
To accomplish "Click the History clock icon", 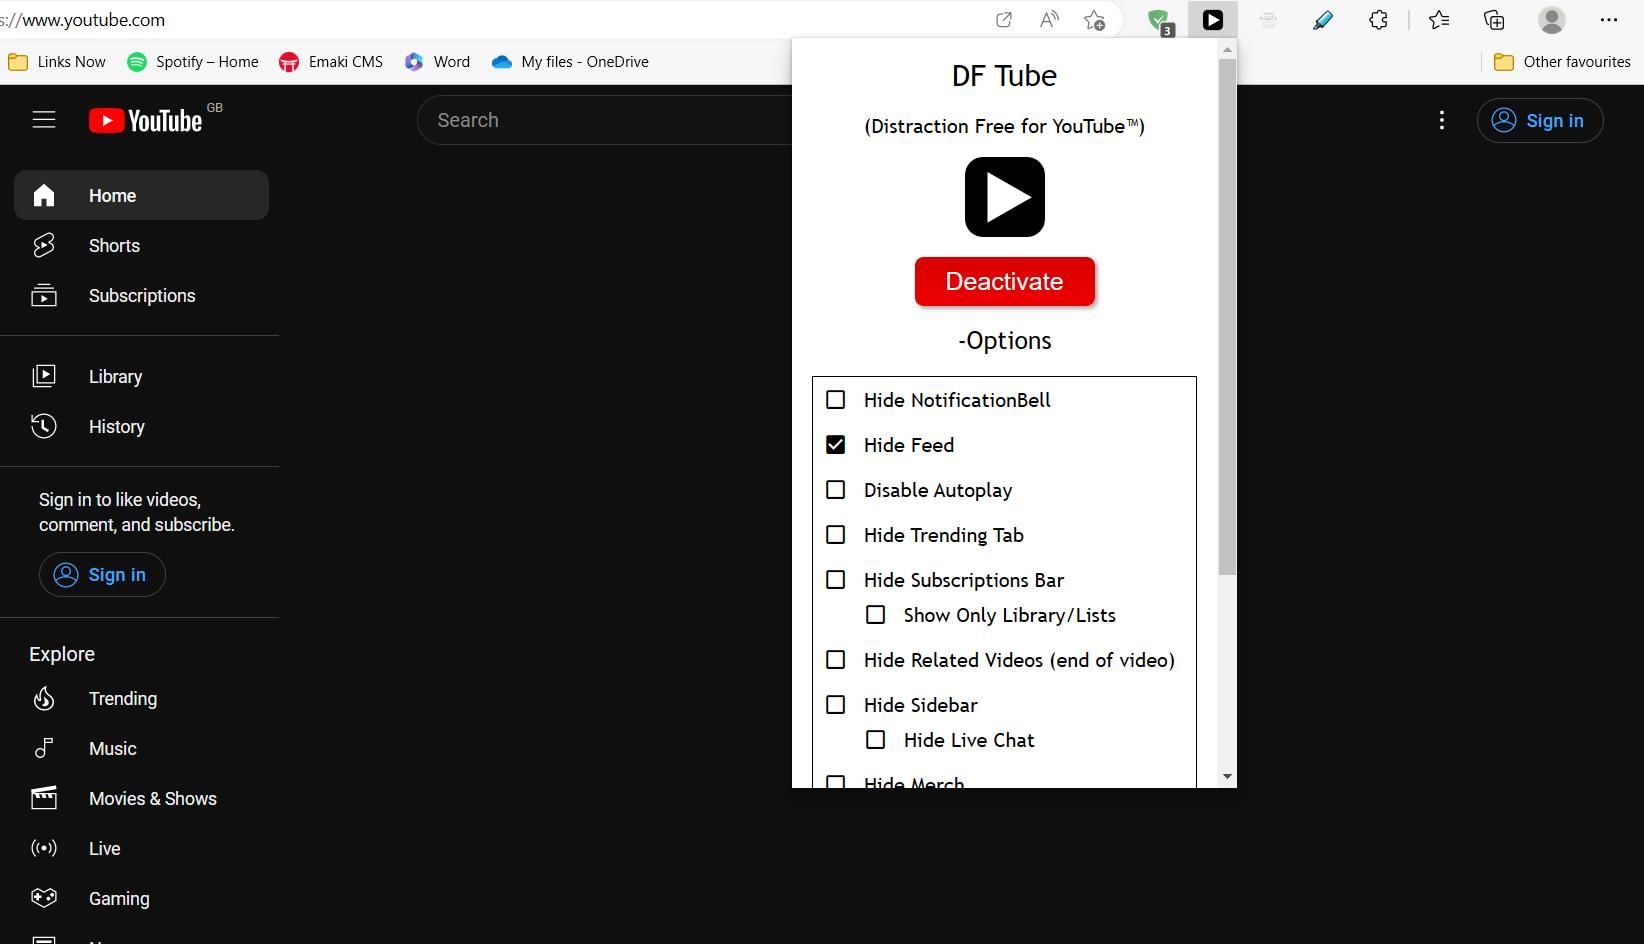I will pyautogui.click(x=44, y=426).
